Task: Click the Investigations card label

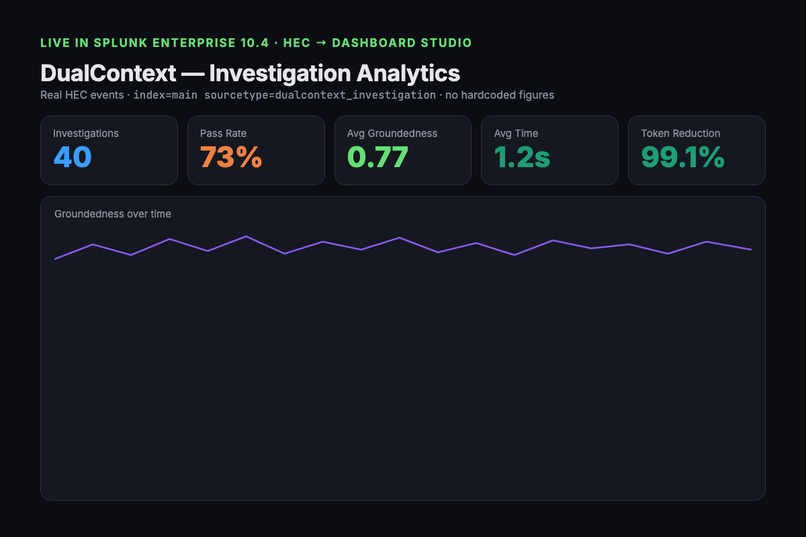Action: pyautogui.click(x=86, y=133)
